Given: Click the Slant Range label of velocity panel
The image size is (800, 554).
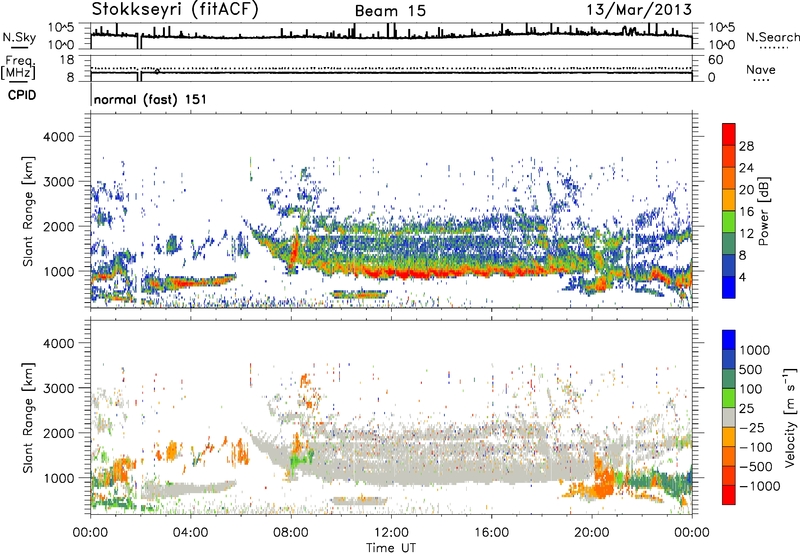Looking at the screenshot, I should [x=28, y=417].
